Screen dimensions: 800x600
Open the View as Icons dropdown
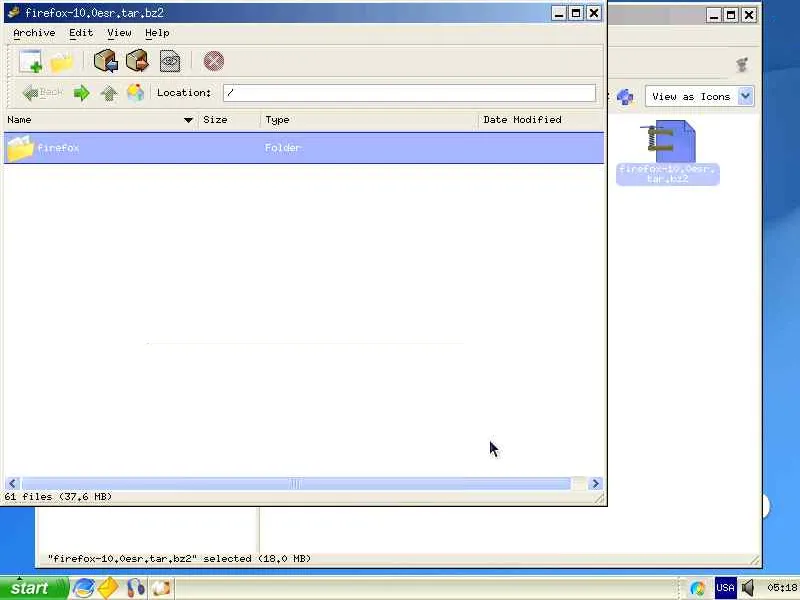(x=699, y=96)
